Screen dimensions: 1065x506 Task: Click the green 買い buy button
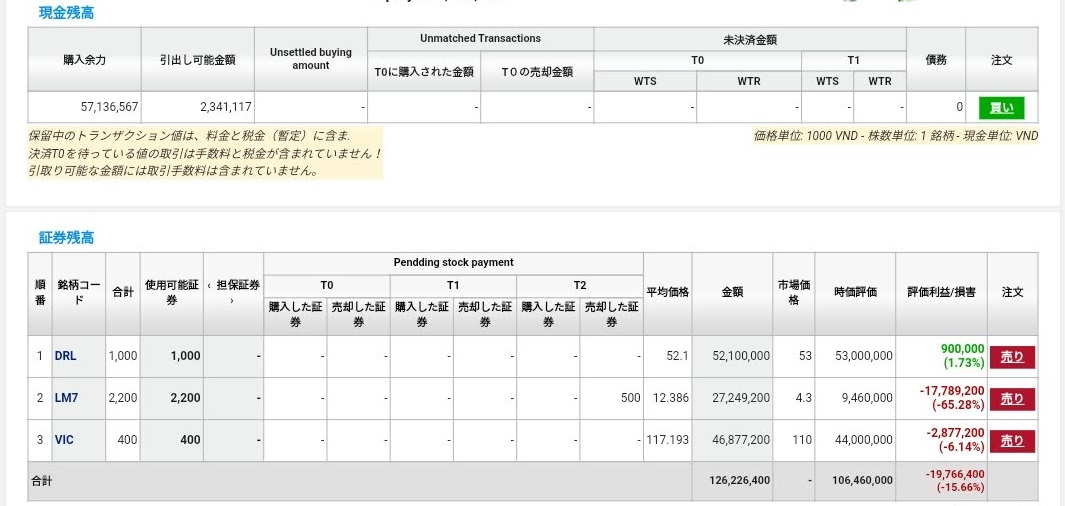point(1001,107)
